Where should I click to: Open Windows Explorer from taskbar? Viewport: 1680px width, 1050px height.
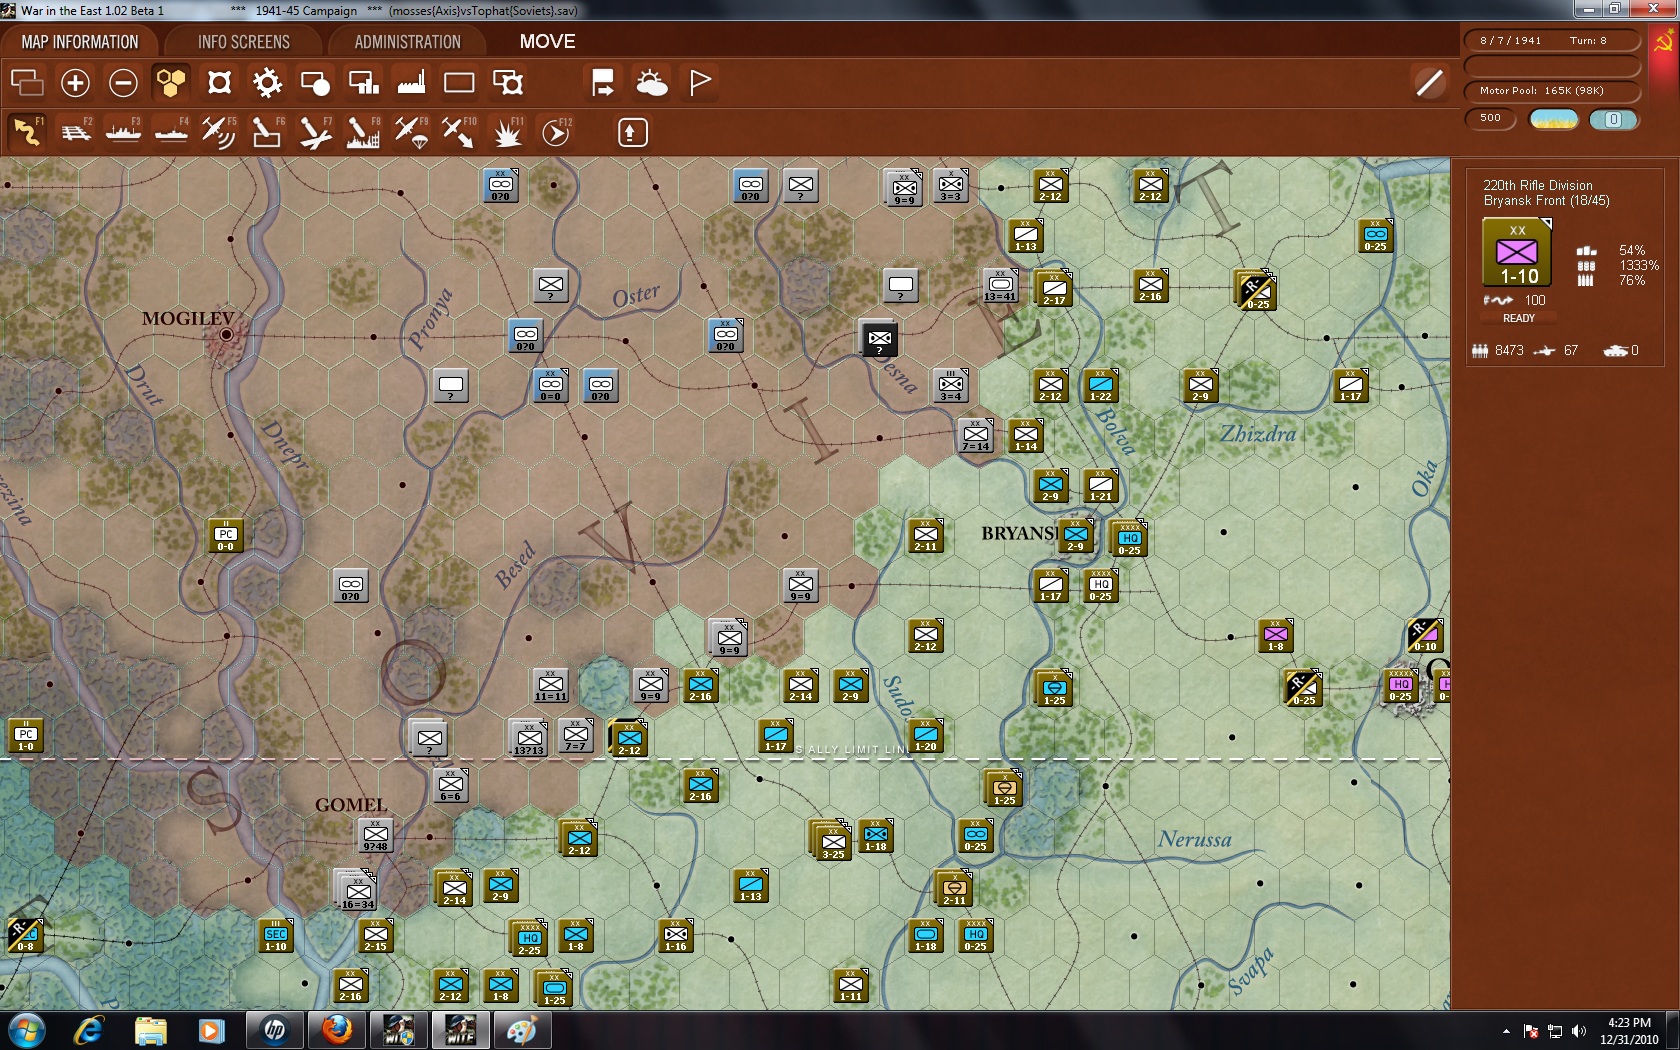[151, 1030]
